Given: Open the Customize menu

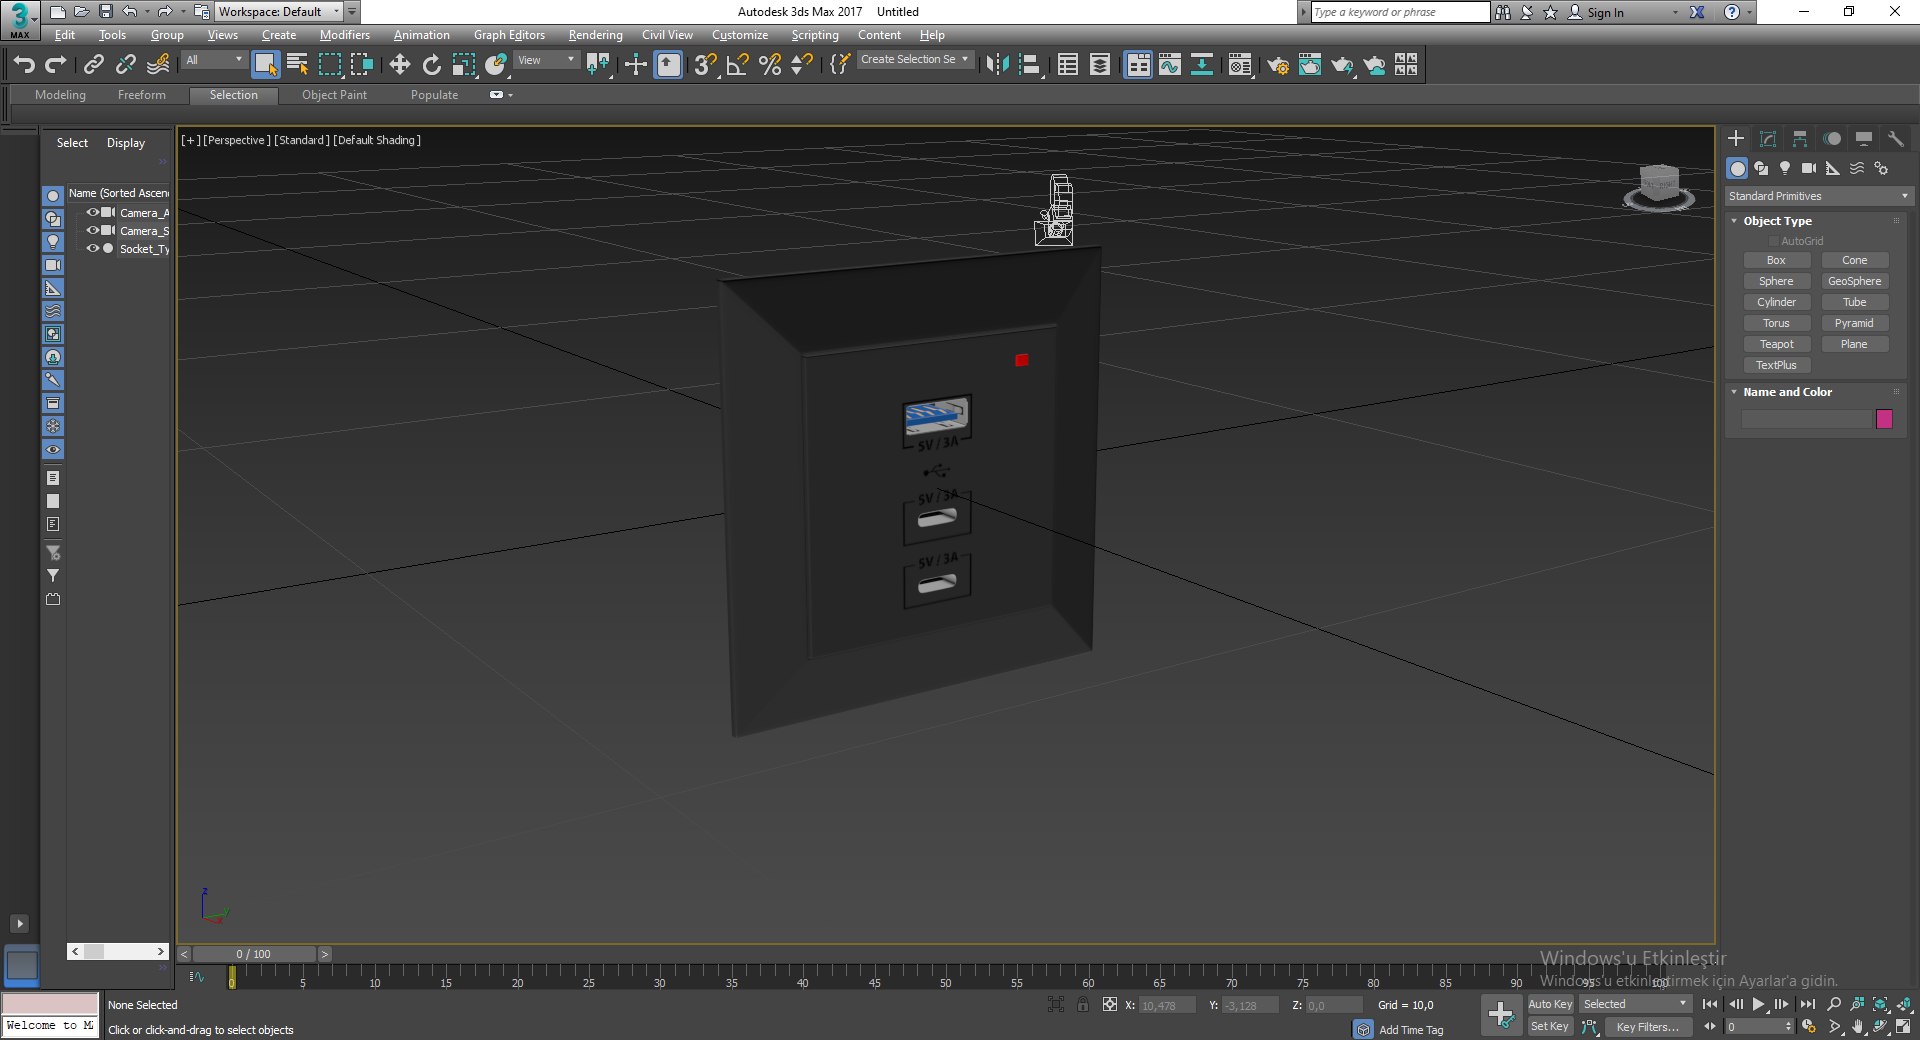Looking at the screenshot, I should tap(740, 35).
